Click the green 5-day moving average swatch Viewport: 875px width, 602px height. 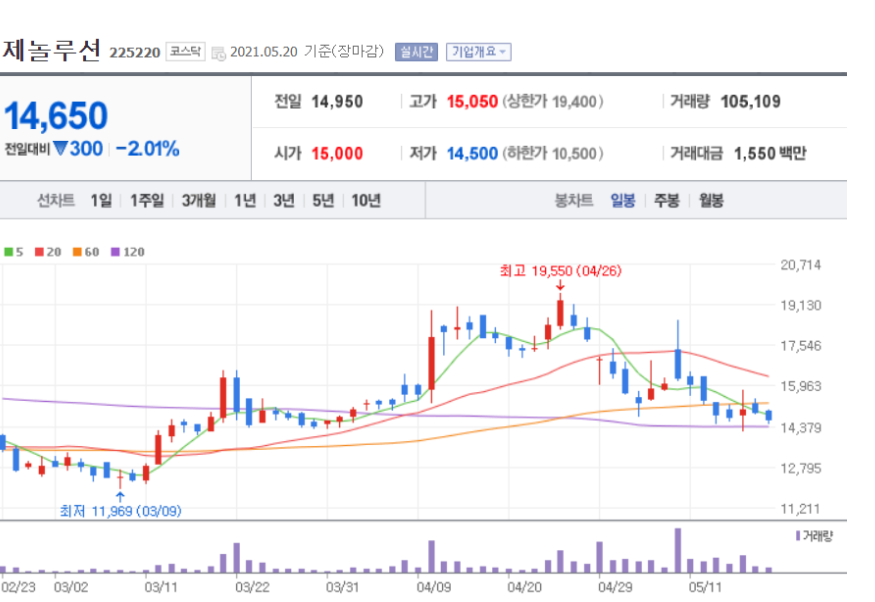pyautogui.click(x=8, y=252)
